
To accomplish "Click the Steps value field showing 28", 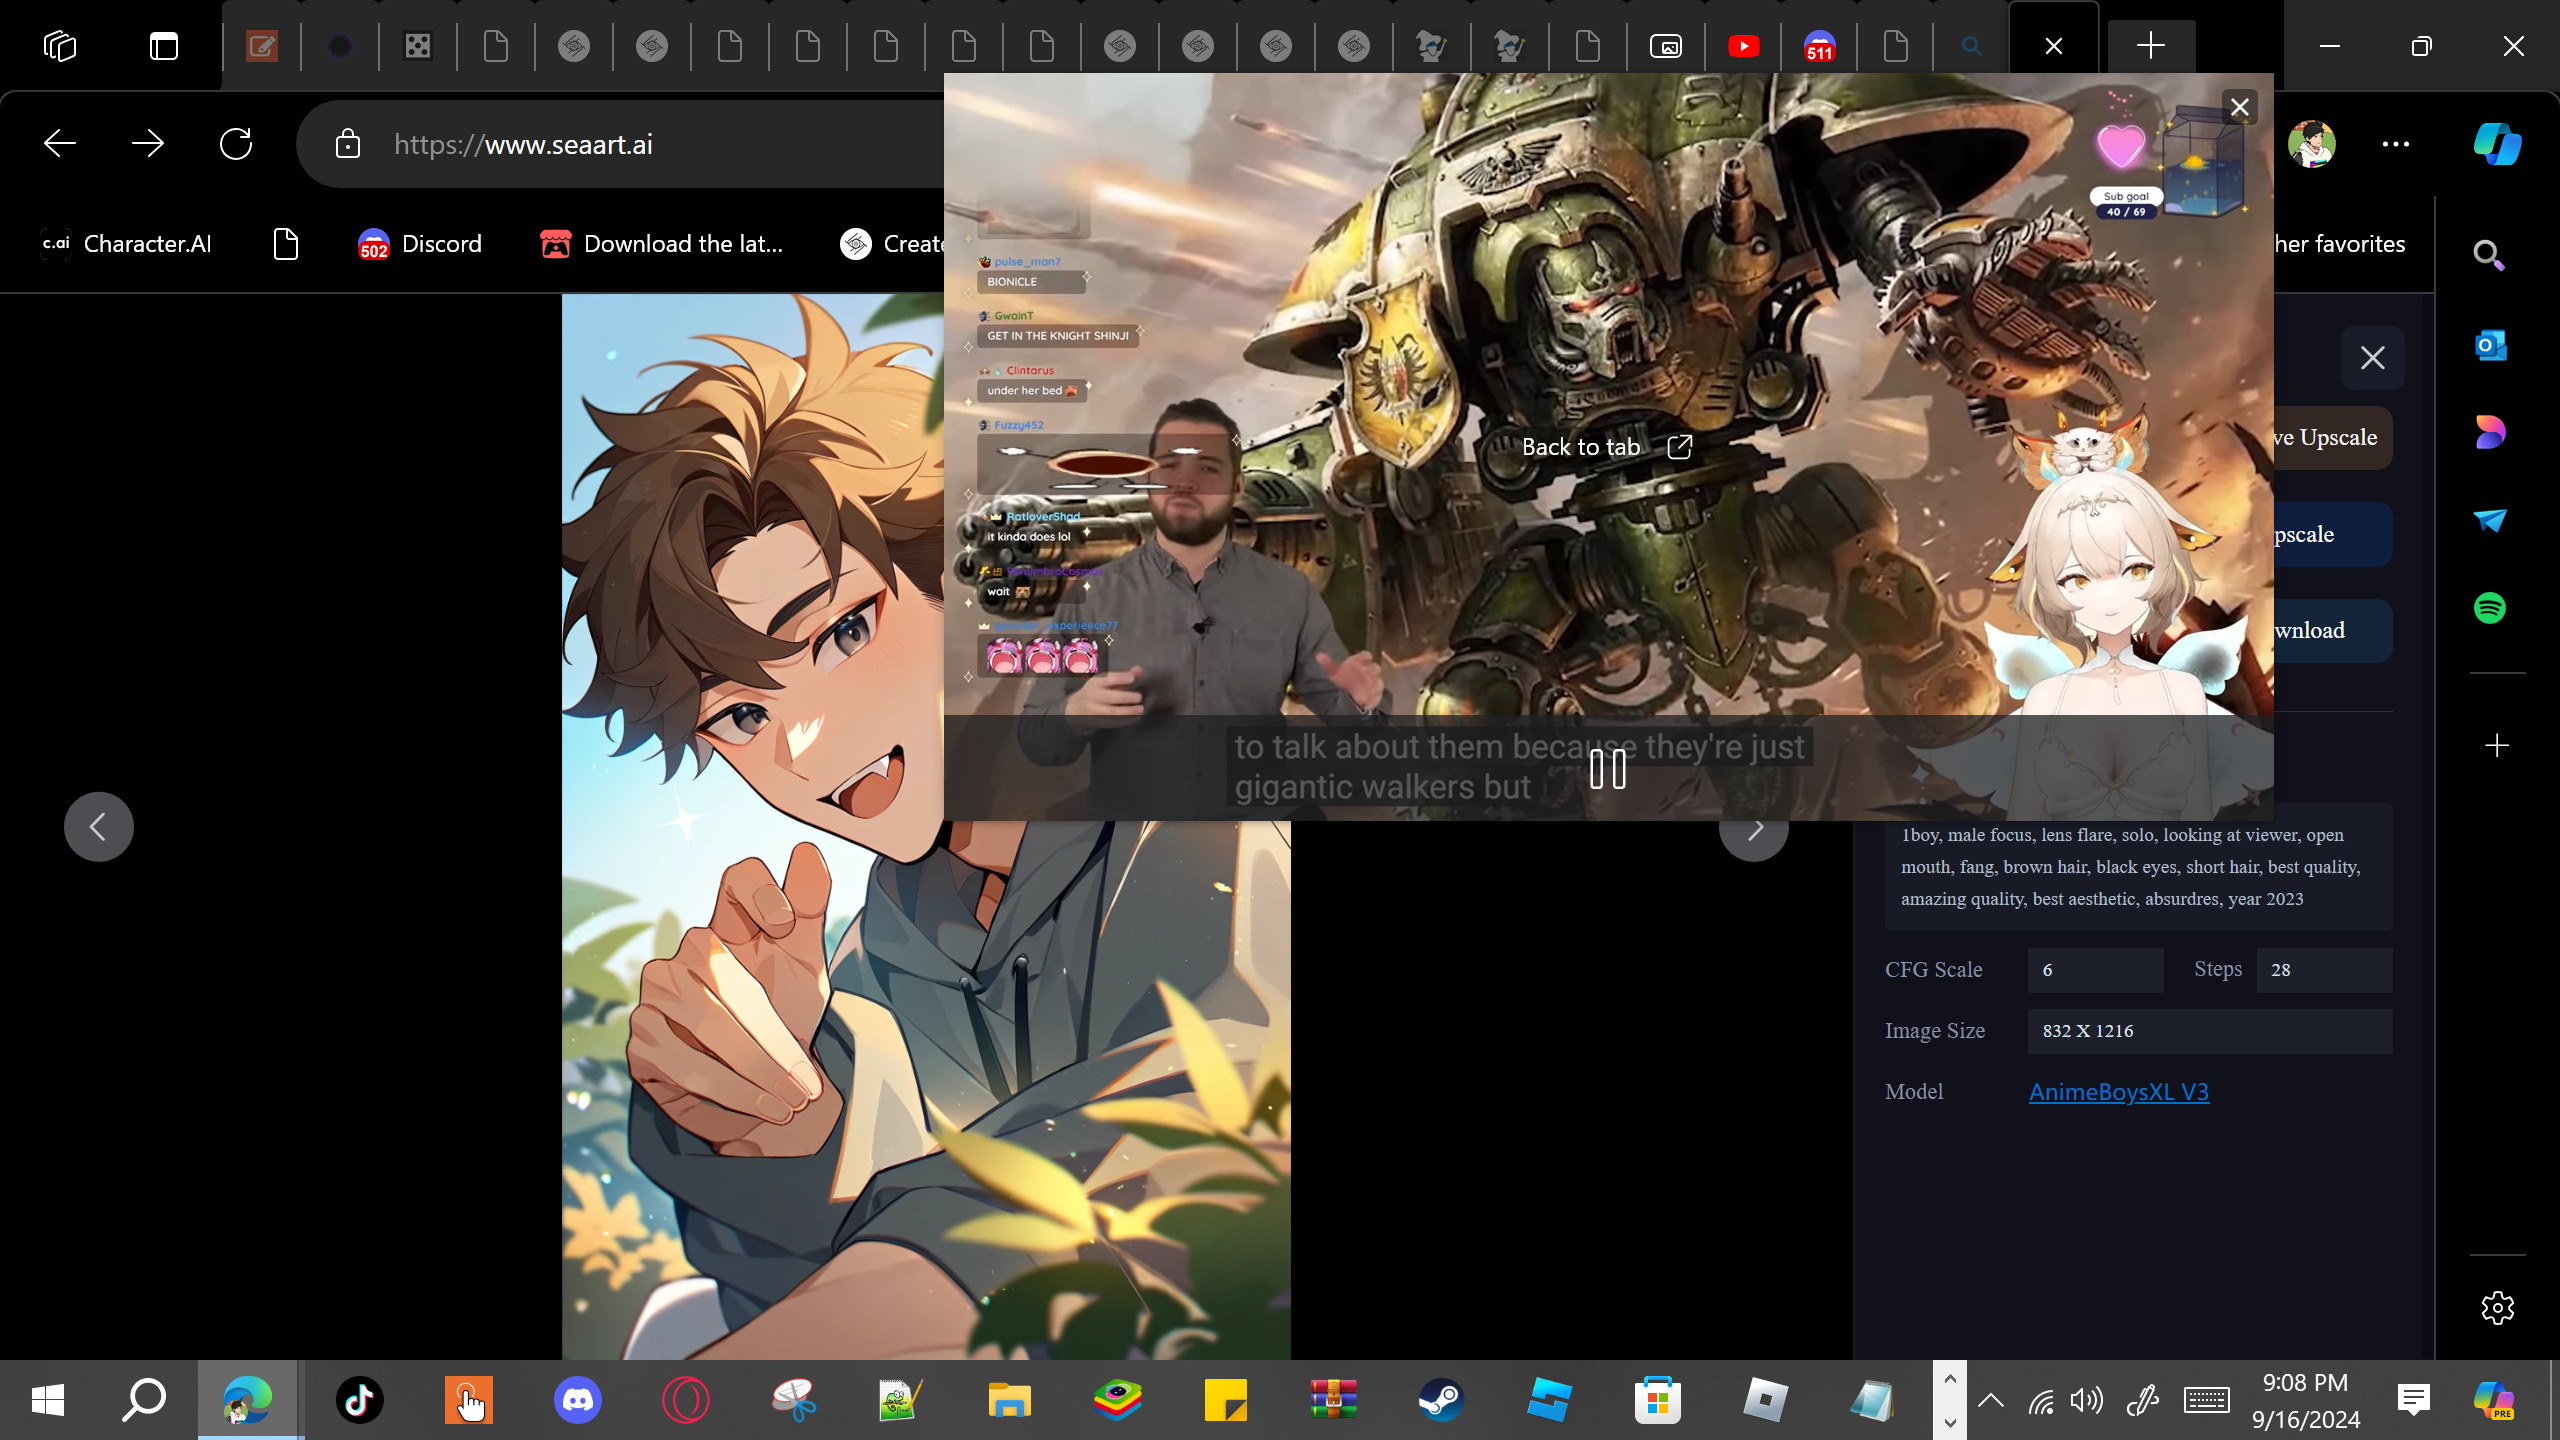I will (2324, 970).
